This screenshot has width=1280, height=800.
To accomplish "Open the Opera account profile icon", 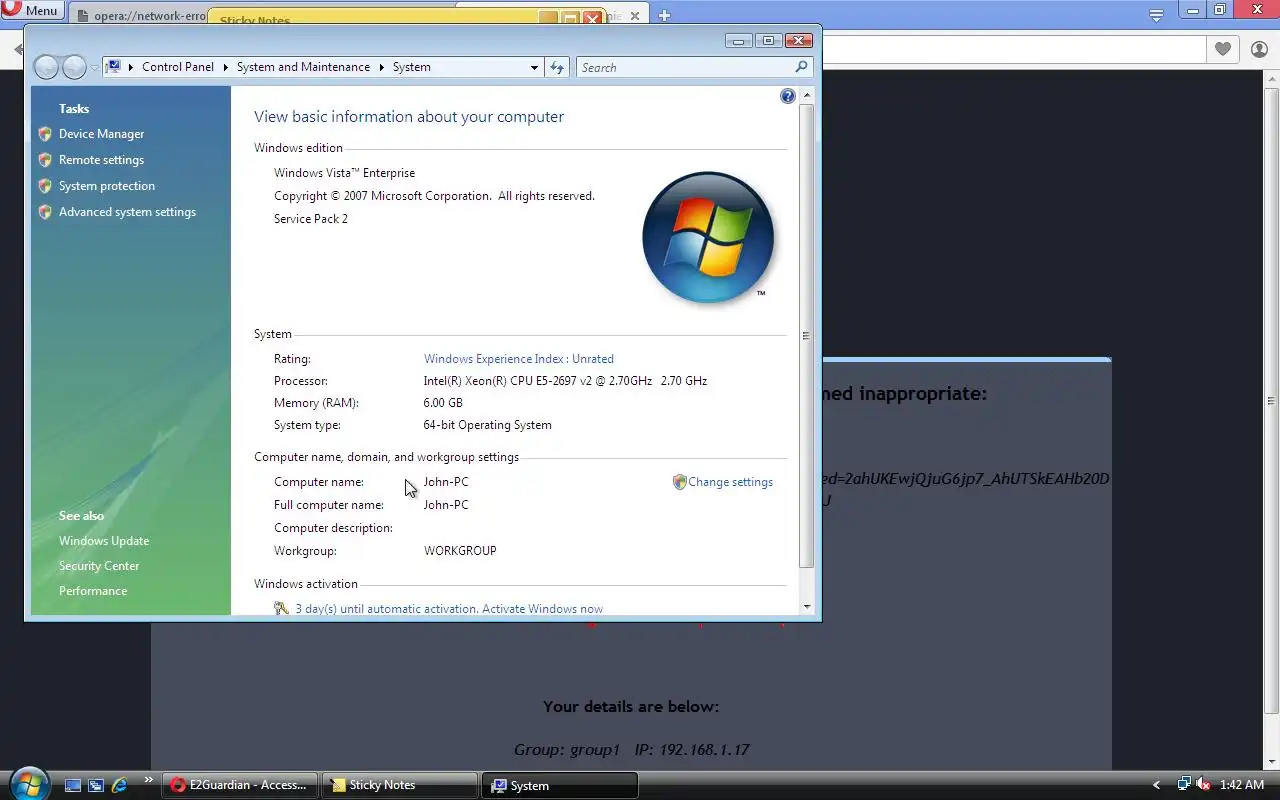I will (1258, 49).
